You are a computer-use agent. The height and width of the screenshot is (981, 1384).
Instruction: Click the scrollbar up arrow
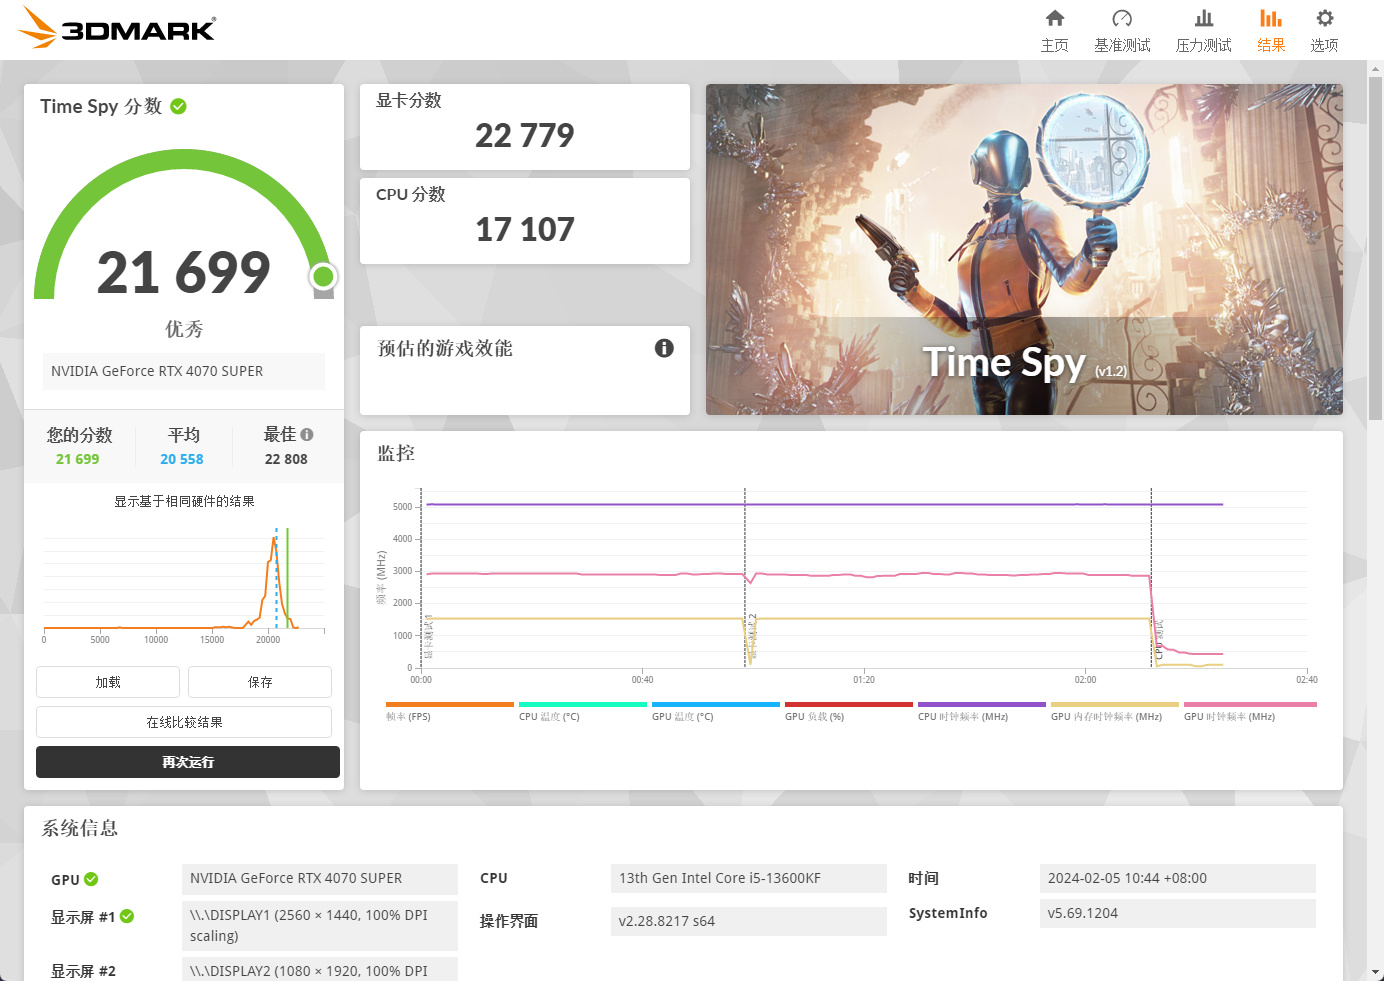1375,68
